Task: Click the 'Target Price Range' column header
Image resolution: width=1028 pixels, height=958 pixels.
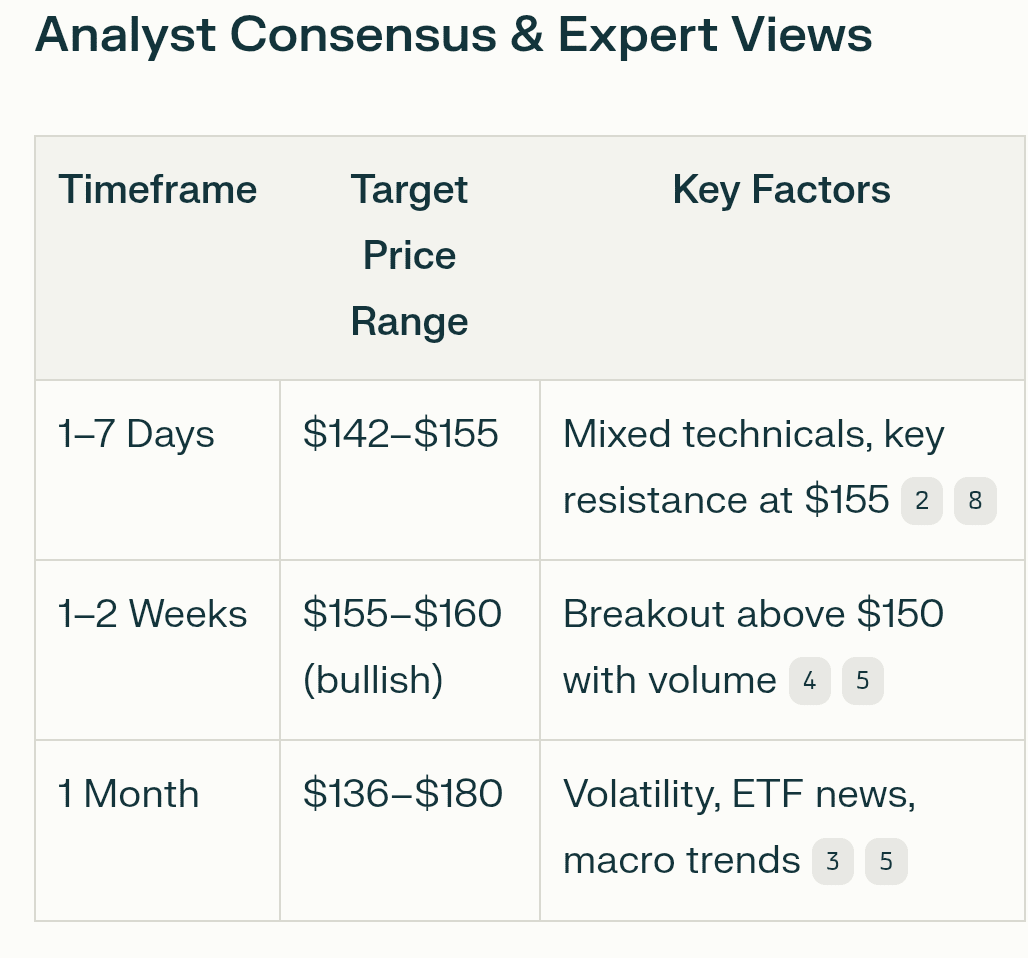Action: click(x=409, y=255)
